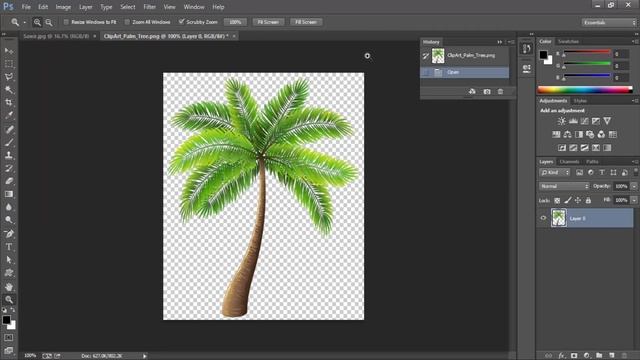This screenshot has width=640, height=360.
Task: Select the History Brush tool
Action: (x=9, y=168)
